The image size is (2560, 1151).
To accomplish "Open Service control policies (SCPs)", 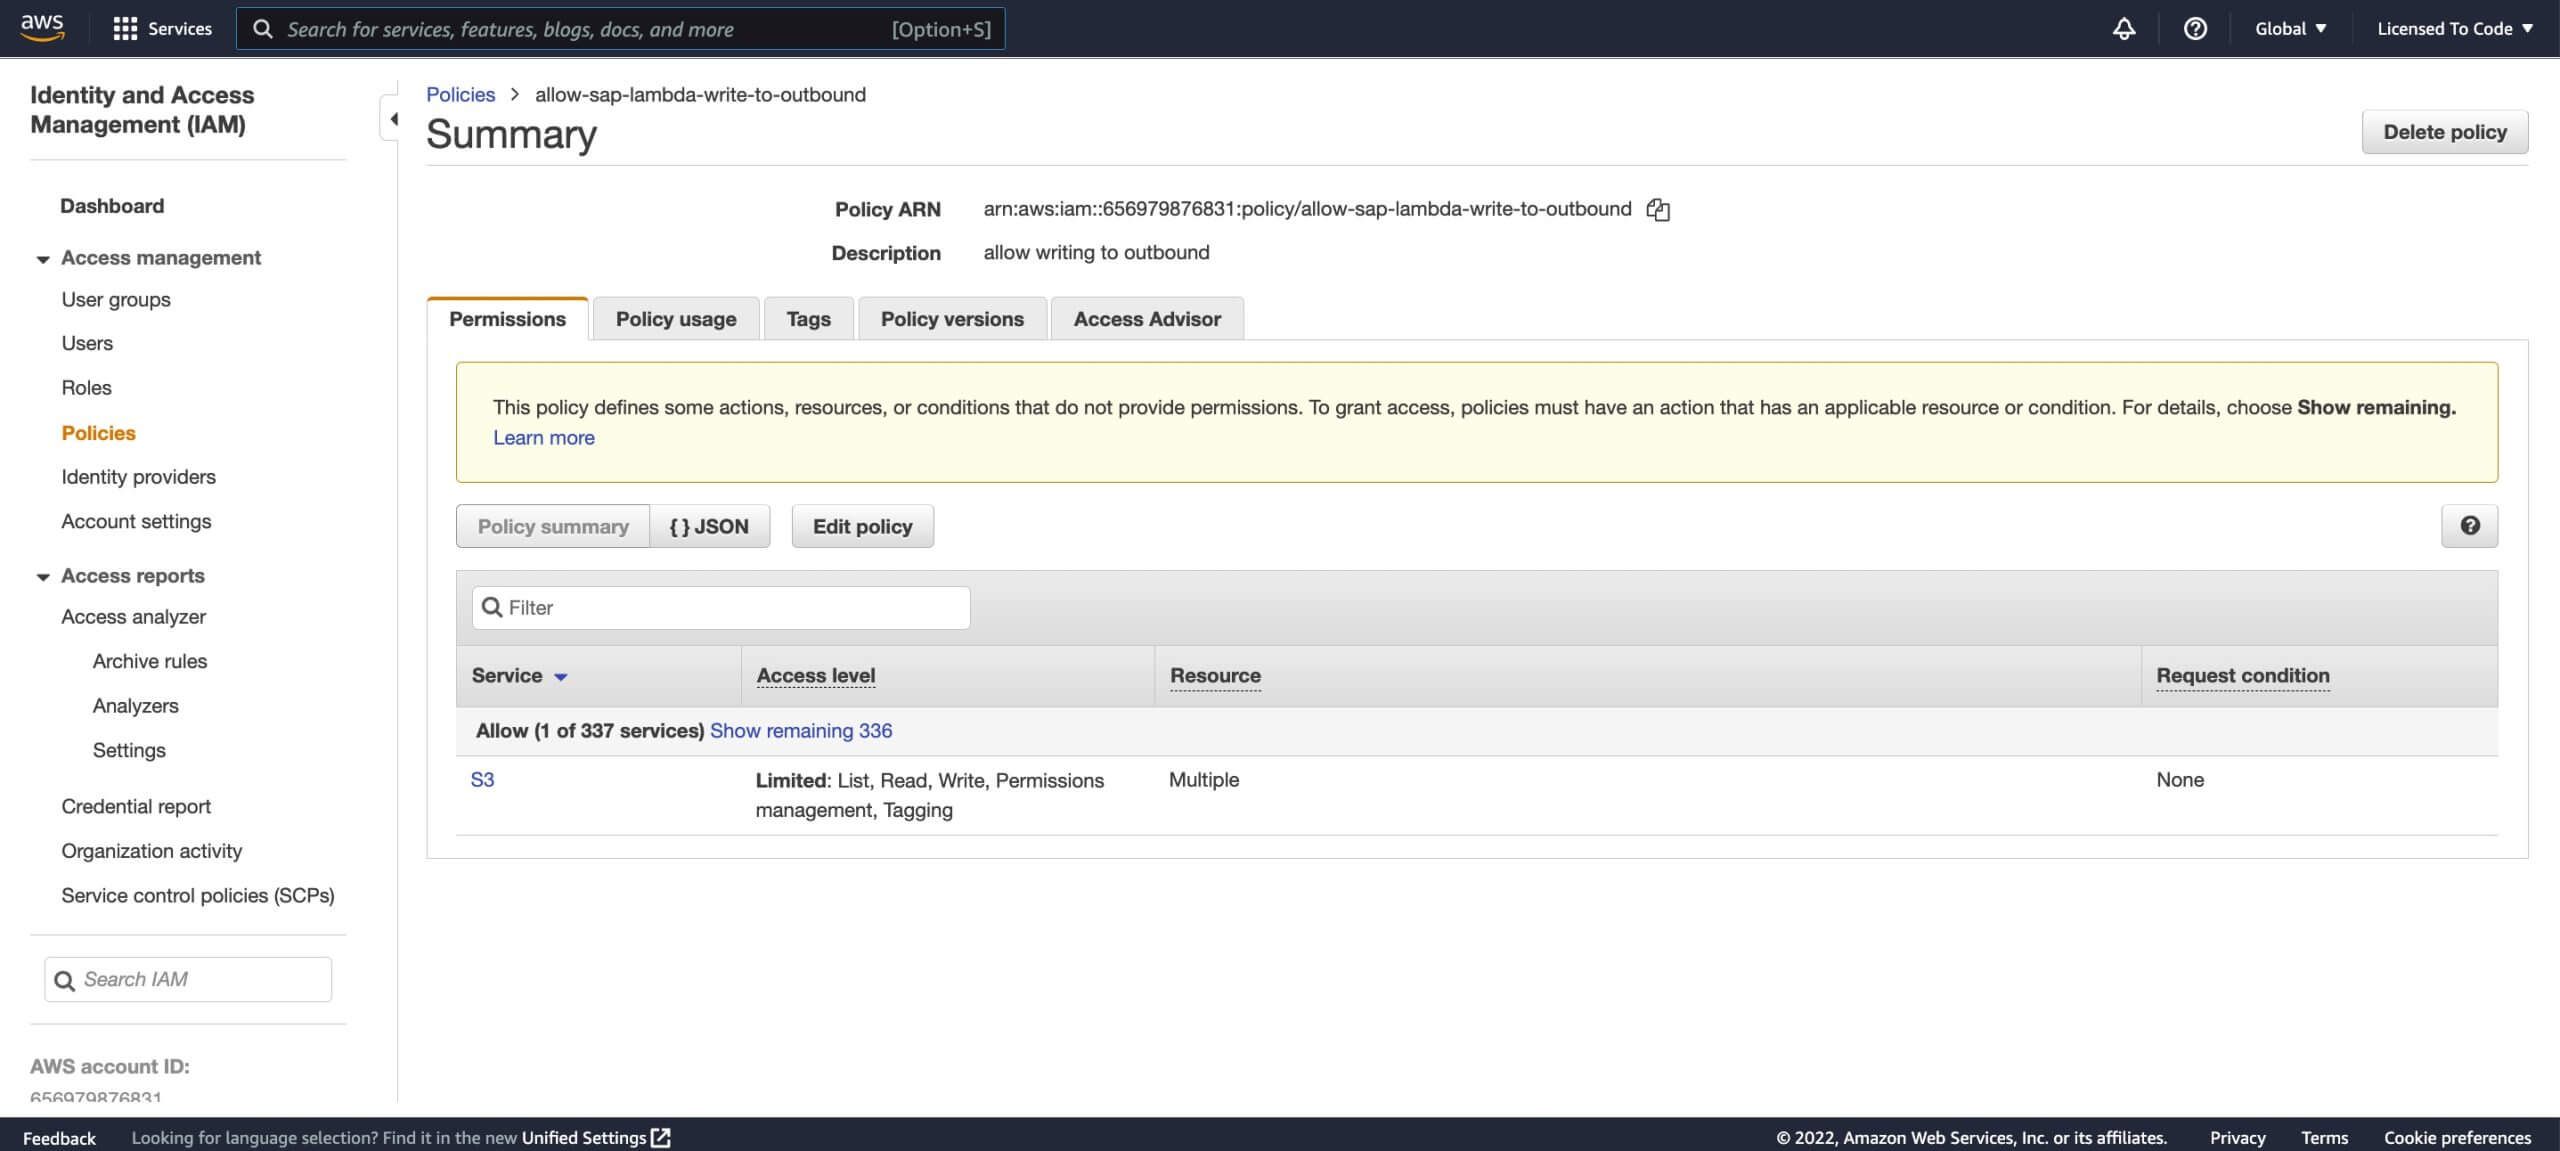I will [x=198, y=895].
